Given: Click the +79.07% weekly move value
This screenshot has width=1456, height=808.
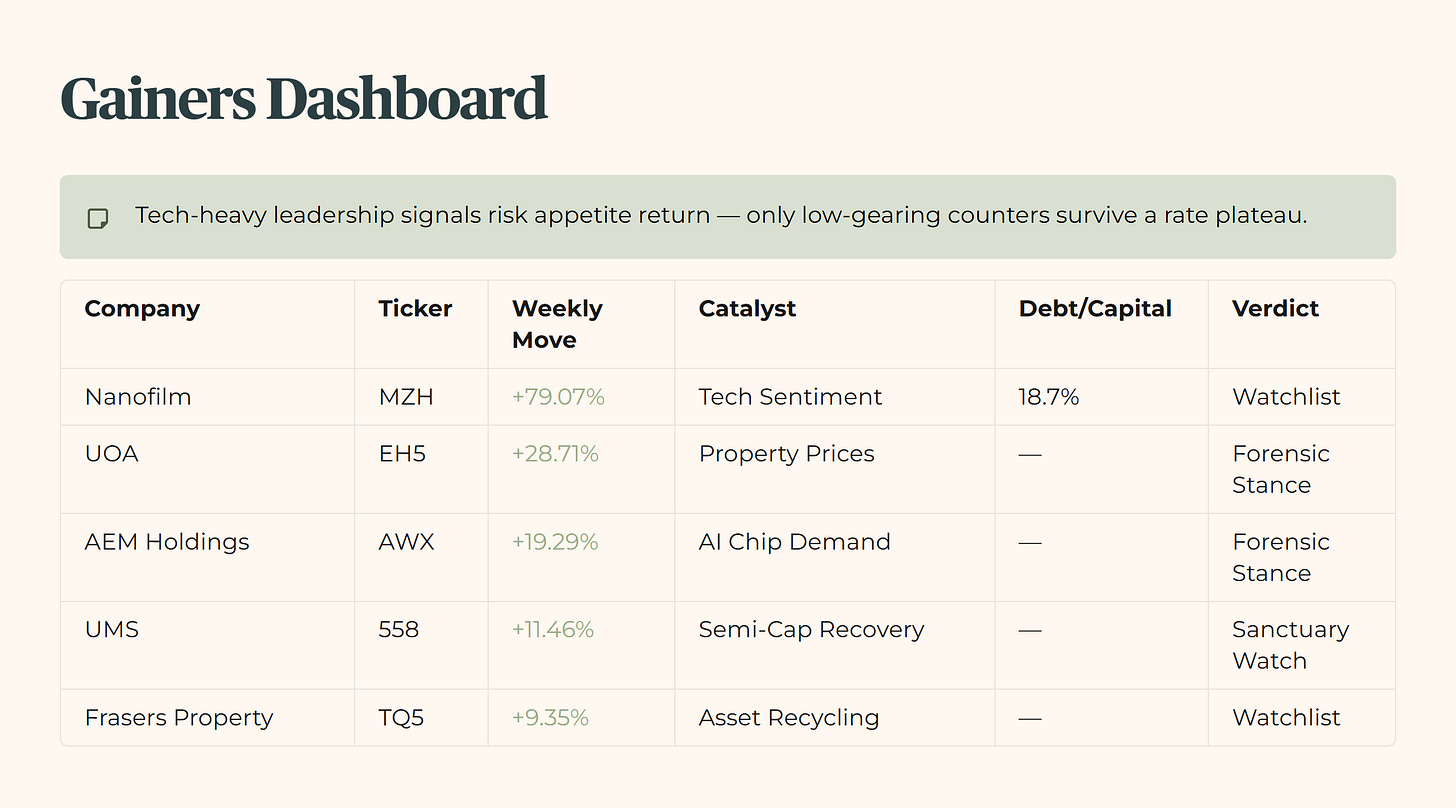Looking at the screenshot, I should [x=558, y=397].
